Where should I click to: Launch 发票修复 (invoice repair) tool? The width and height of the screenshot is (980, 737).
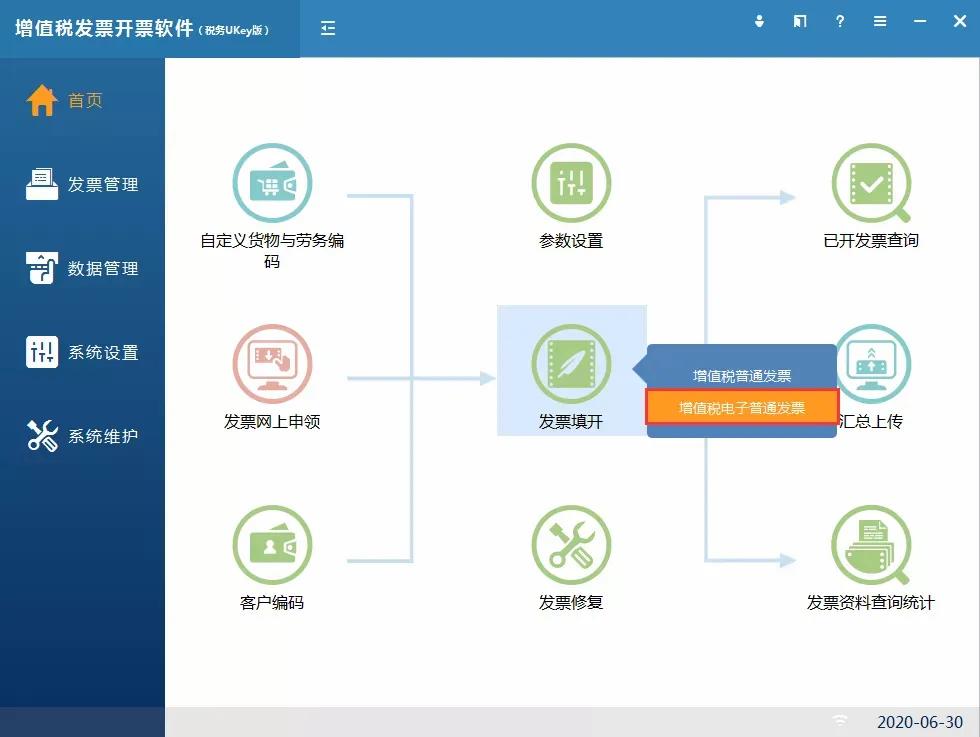(571, 545)
